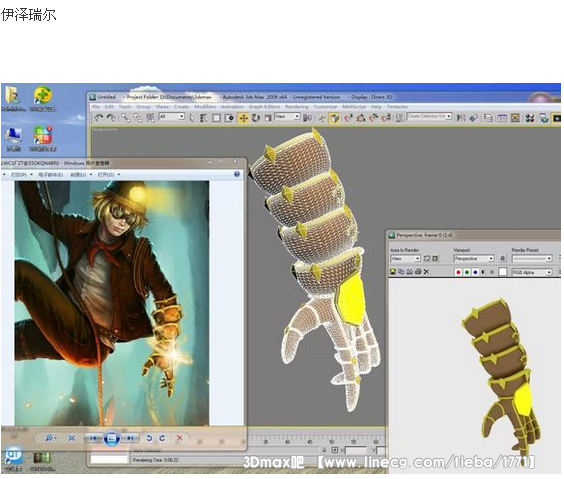Screen dimensions: 564x479
Task: Toggle the alpha channel display
Action: click(483, 272)
